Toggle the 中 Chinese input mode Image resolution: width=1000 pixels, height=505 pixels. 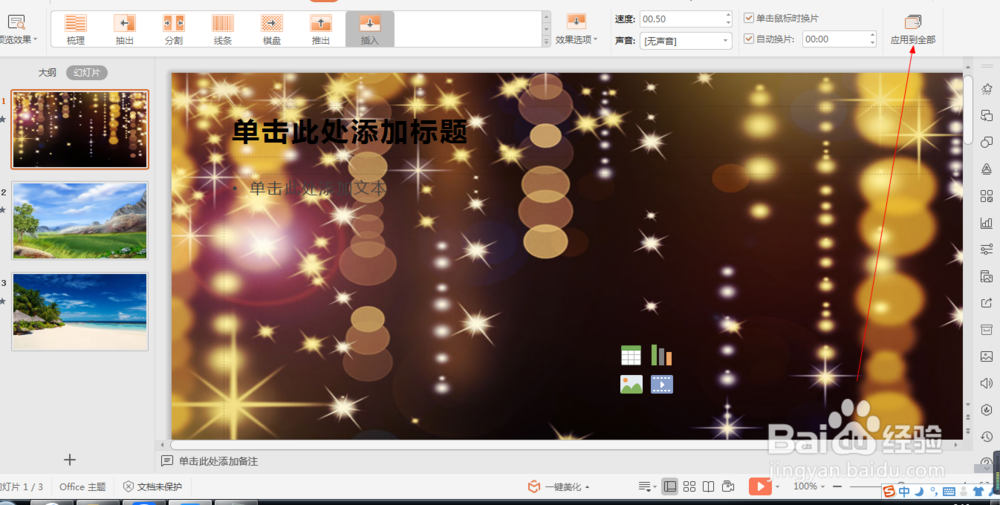coord(904,492)
